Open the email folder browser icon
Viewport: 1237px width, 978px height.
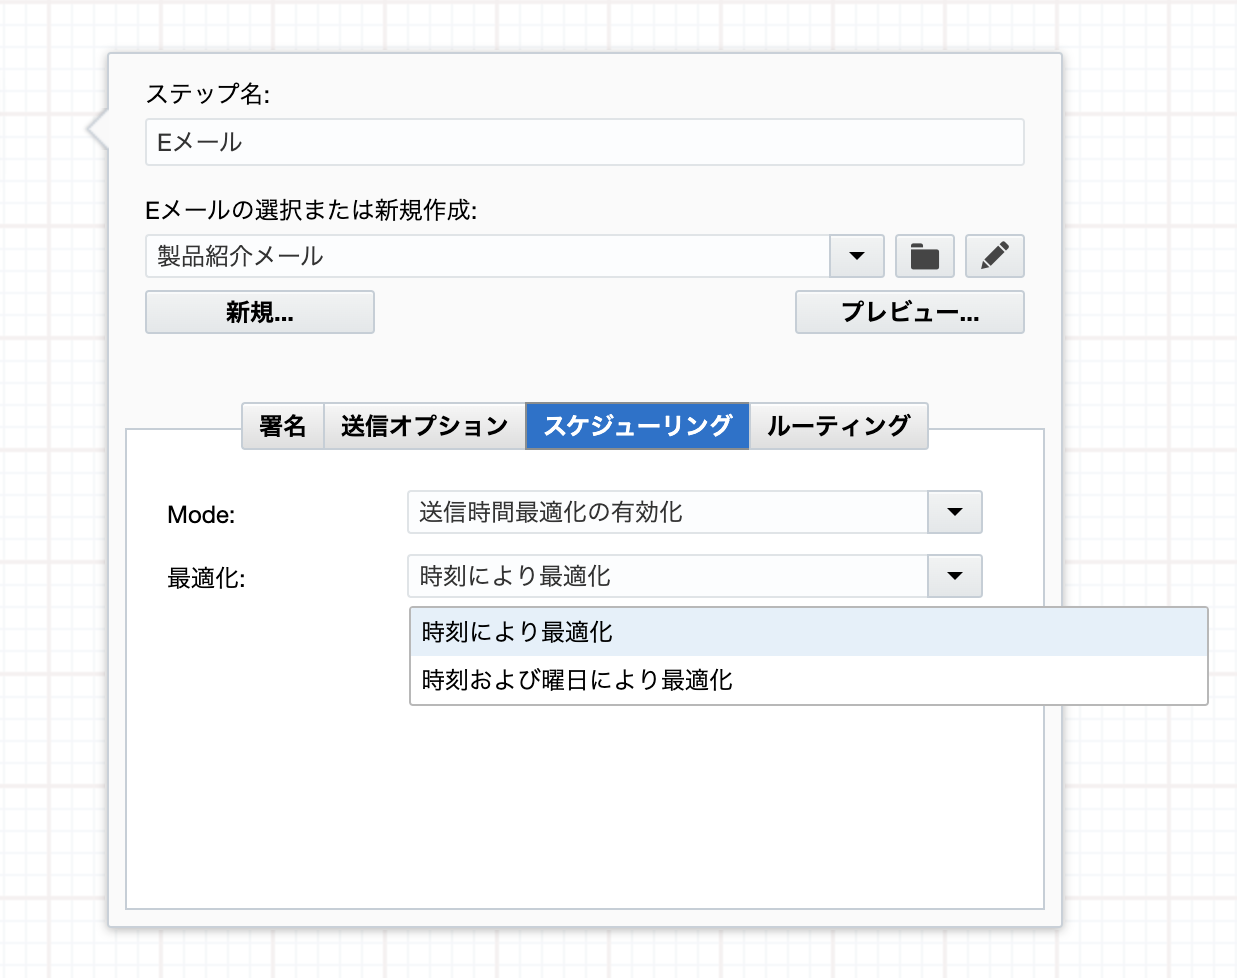point(924,256)
